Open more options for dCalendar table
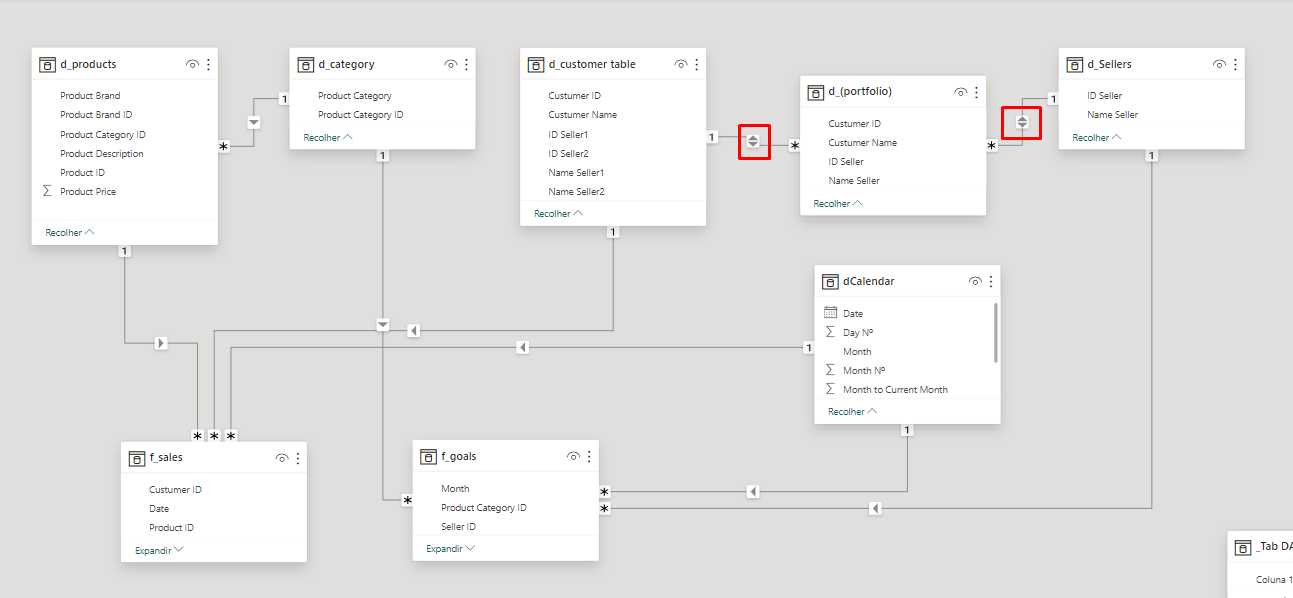Viewport: 1293px width, 598px height. [x=991, y=282]
